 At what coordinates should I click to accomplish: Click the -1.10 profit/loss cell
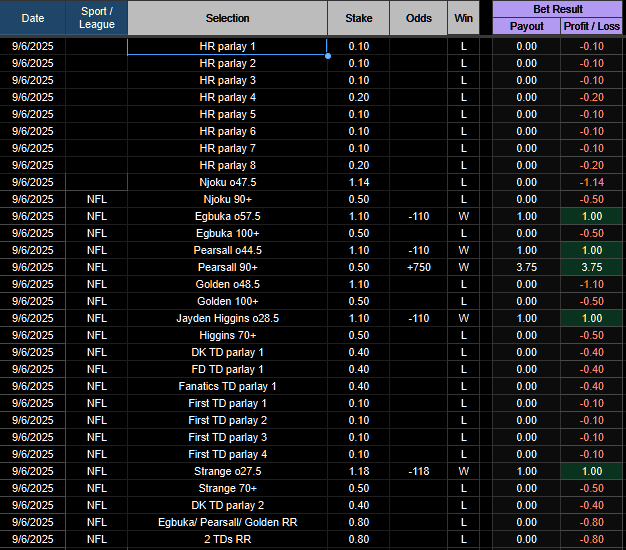[592, 284]
